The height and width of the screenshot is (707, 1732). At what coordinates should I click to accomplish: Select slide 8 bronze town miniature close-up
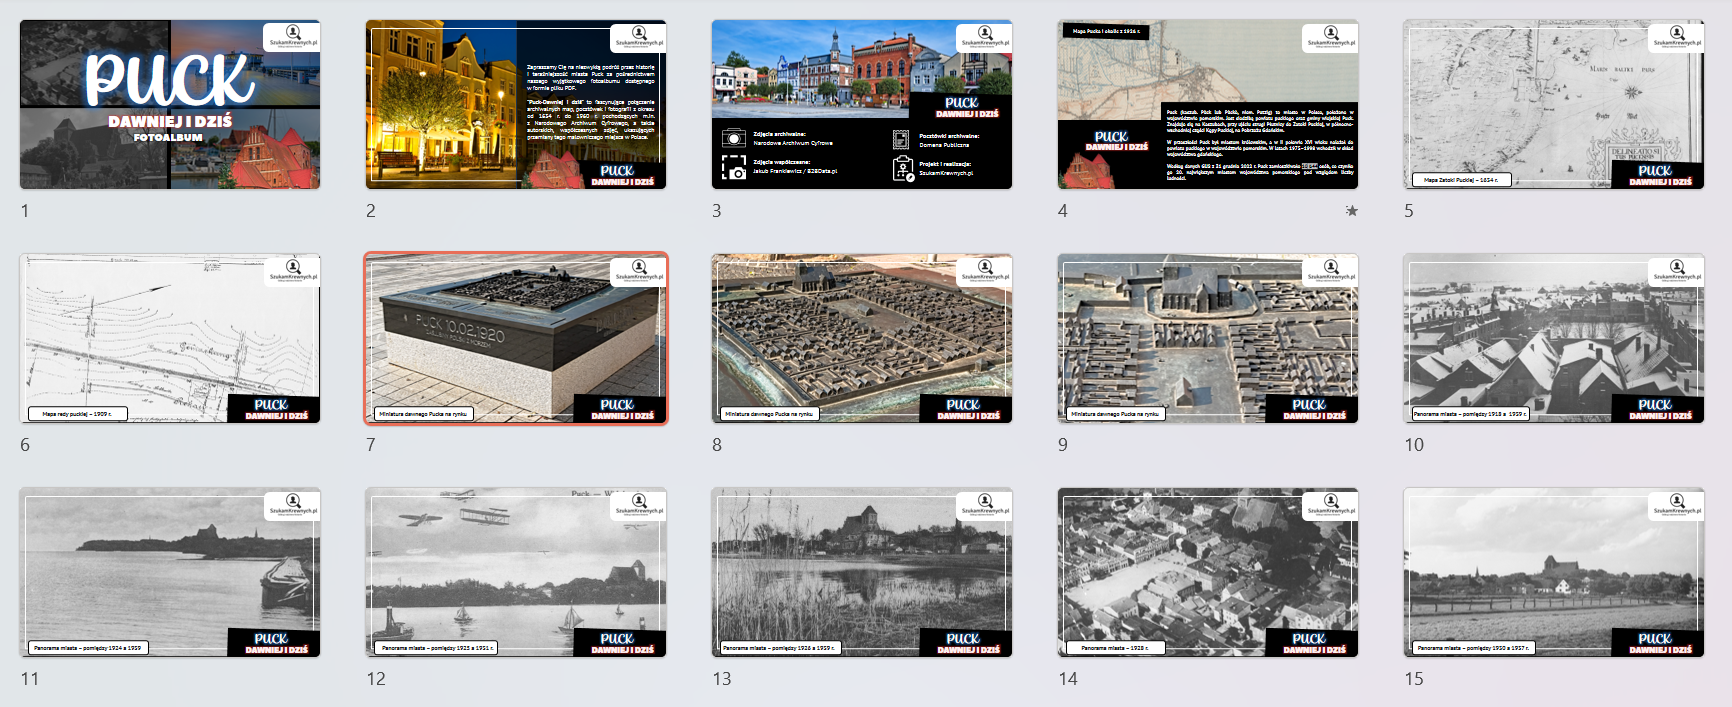[x=861, y=338]
